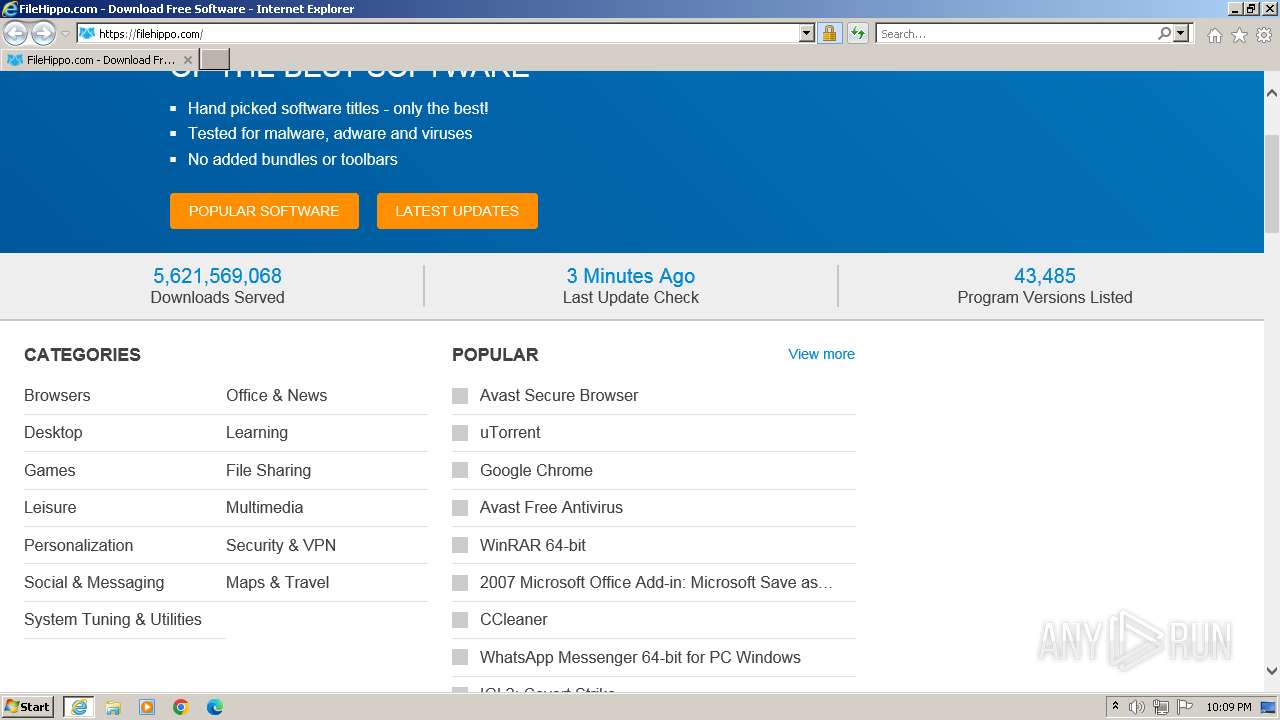Open the View more link

click(x=821, y=354)
